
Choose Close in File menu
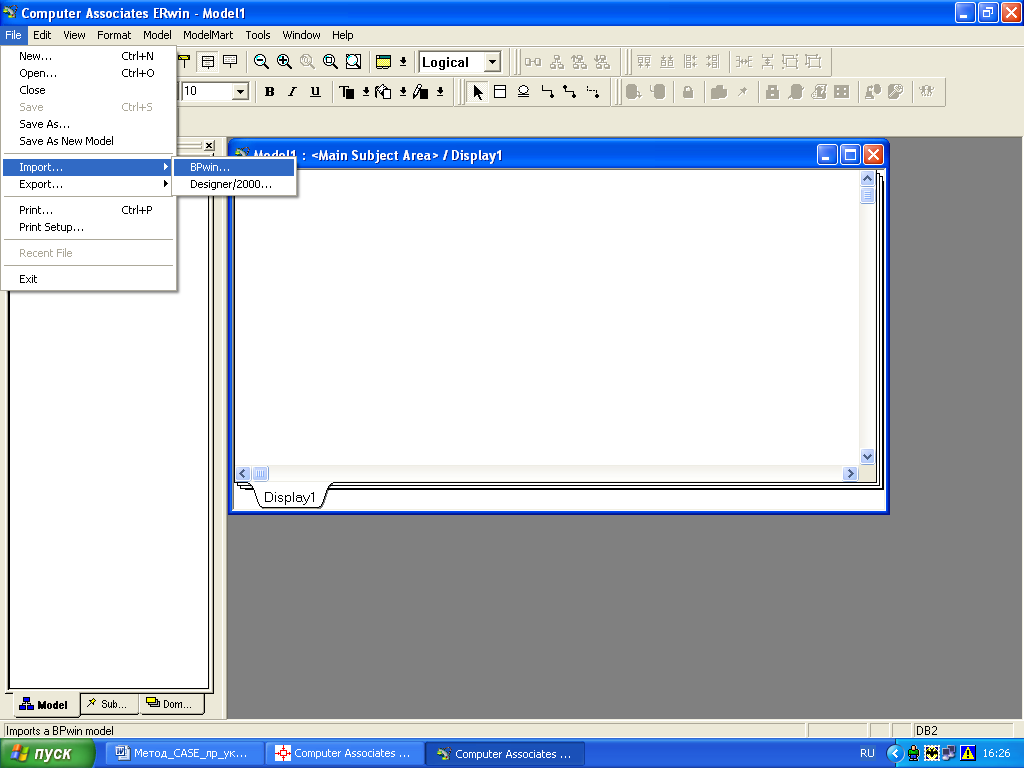88,90
